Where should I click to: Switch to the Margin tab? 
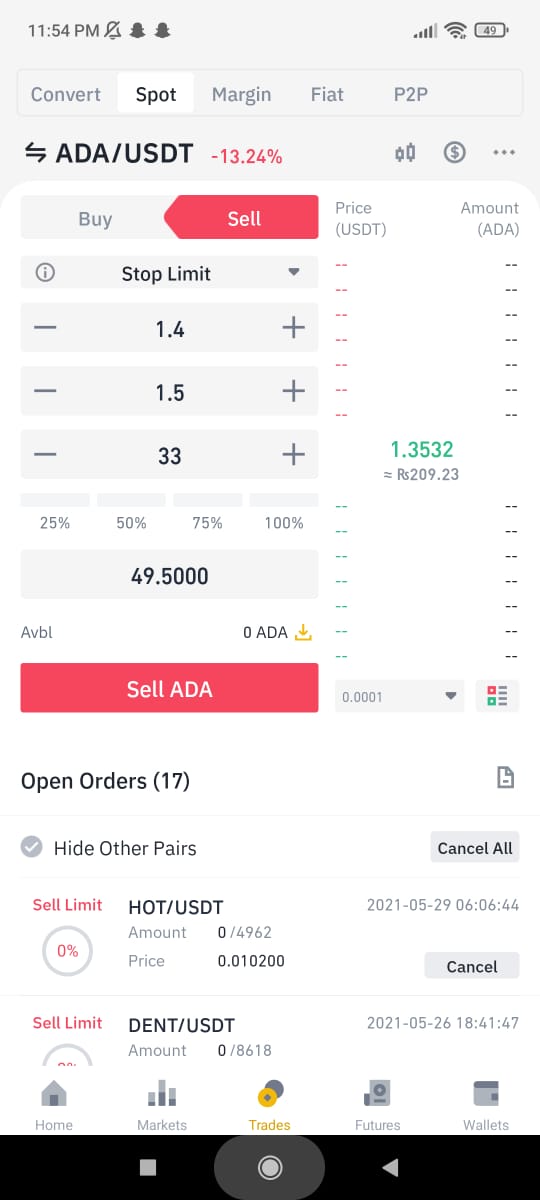241,95
